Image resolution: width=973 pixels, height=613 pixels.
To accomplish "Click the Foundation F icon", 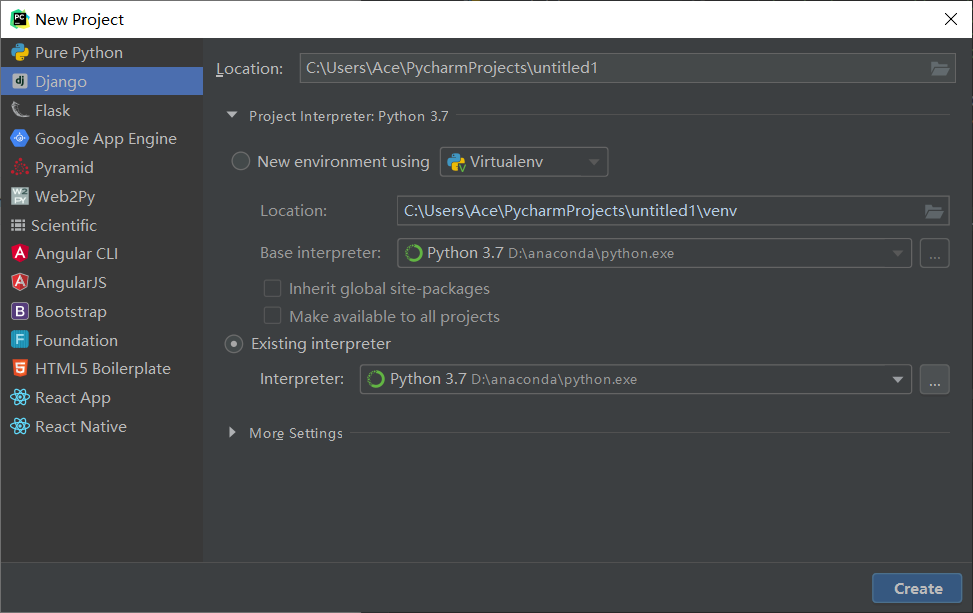I will point(20,340).
